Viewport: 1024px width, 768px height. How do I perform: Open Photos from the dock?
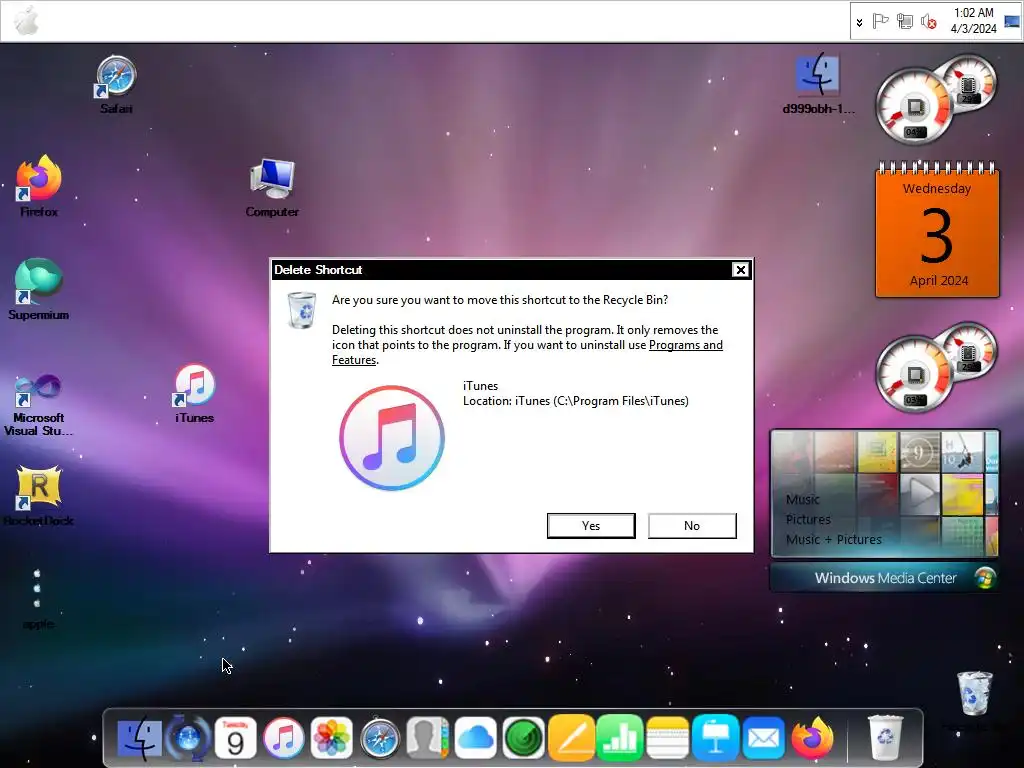(332, 739)
